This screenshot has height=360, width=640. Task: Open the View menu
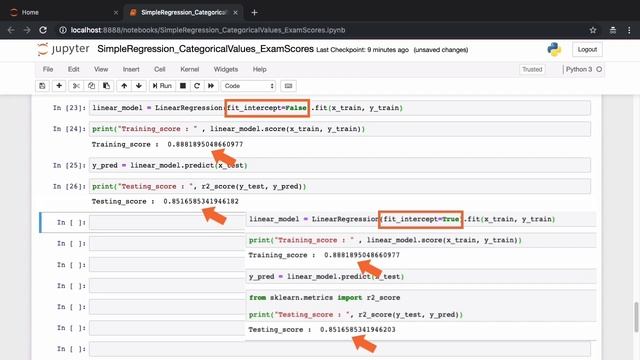point(101,69)
